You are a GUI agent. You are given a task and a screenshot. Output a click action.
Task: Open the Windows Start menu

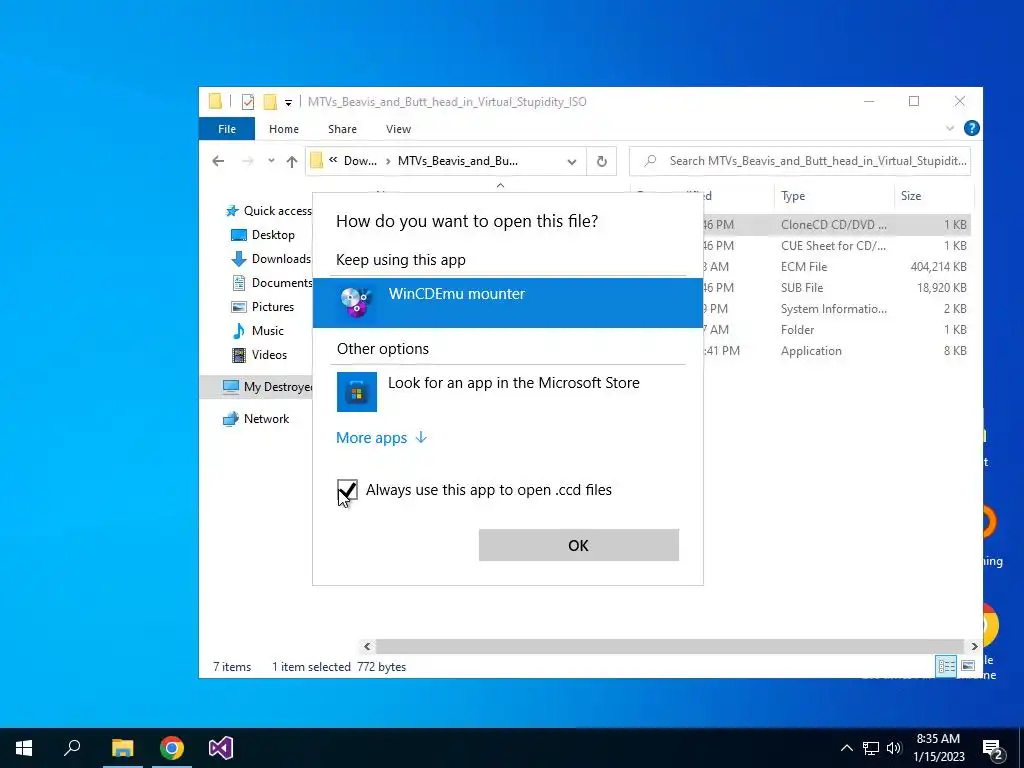coord(24,748)
